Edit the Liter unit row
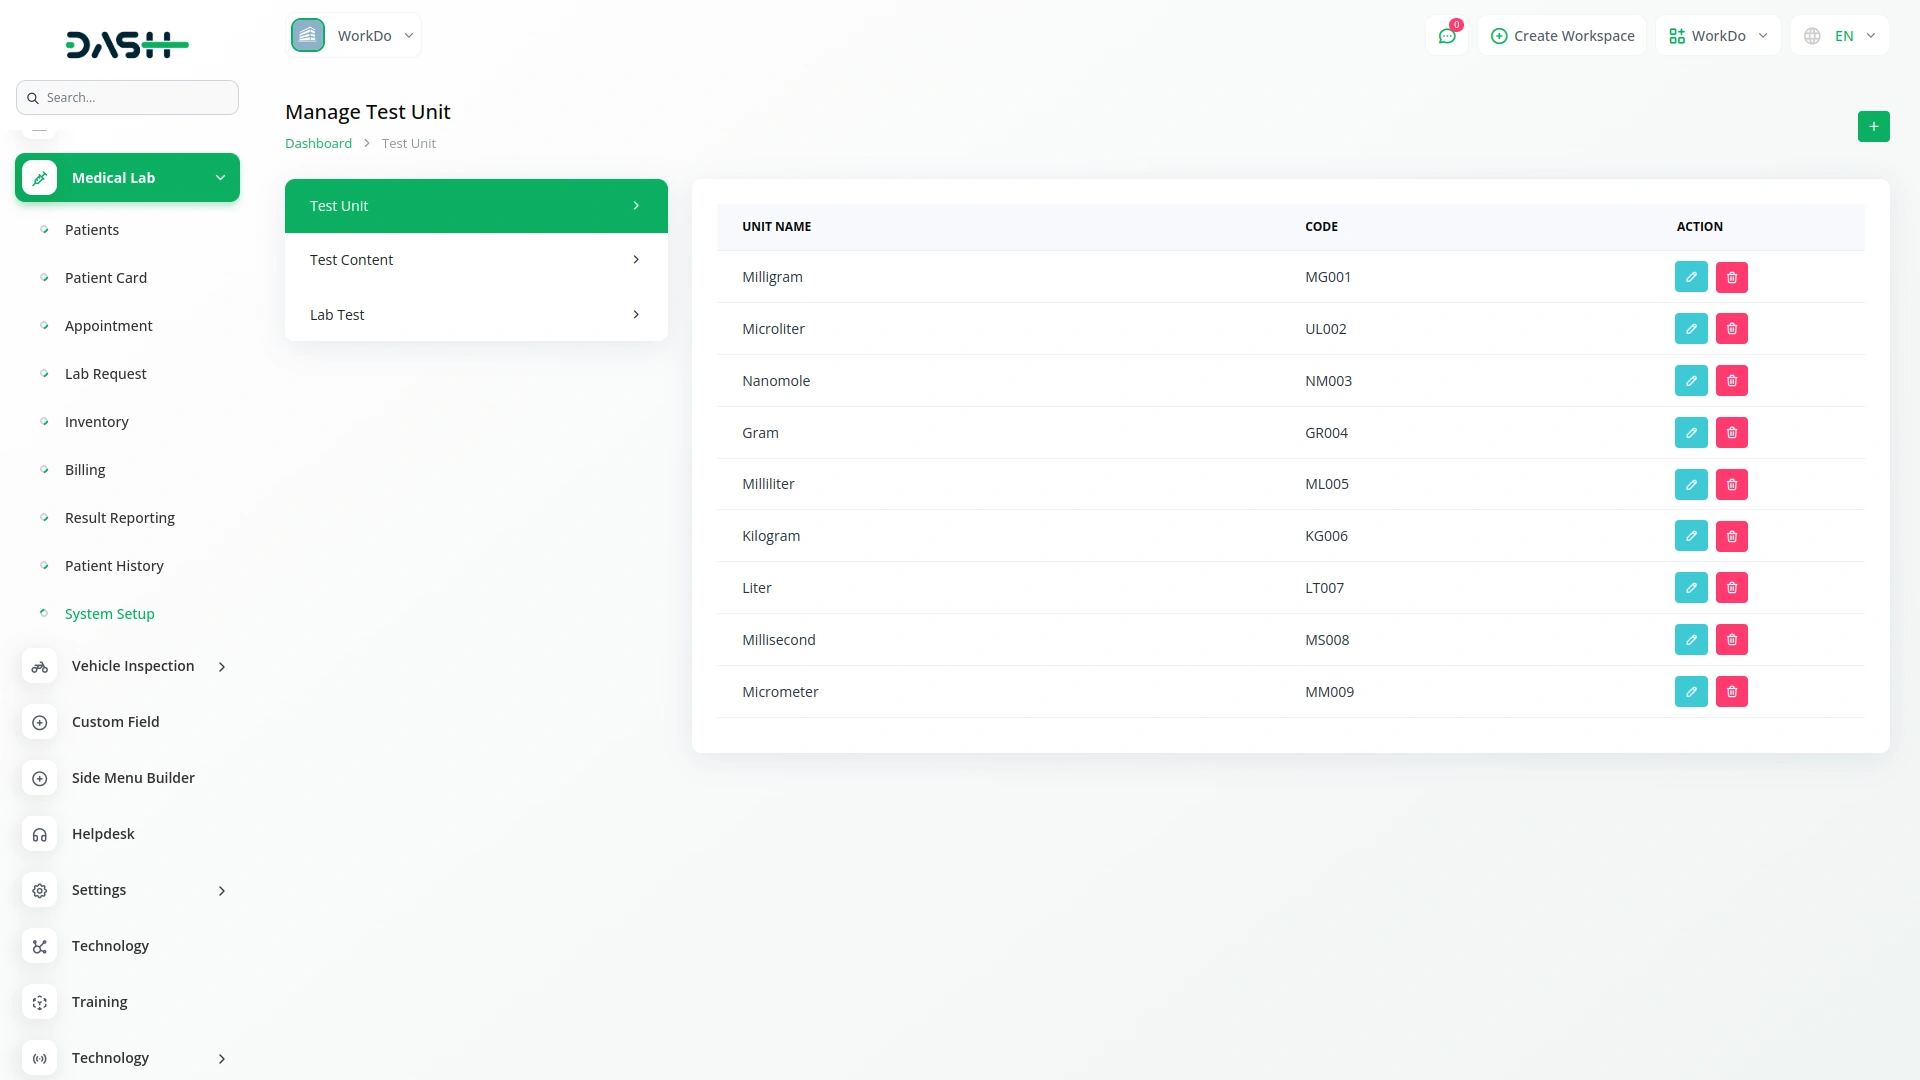1920x1080 pixels. pyautogui.click(x=1691, y=588)
